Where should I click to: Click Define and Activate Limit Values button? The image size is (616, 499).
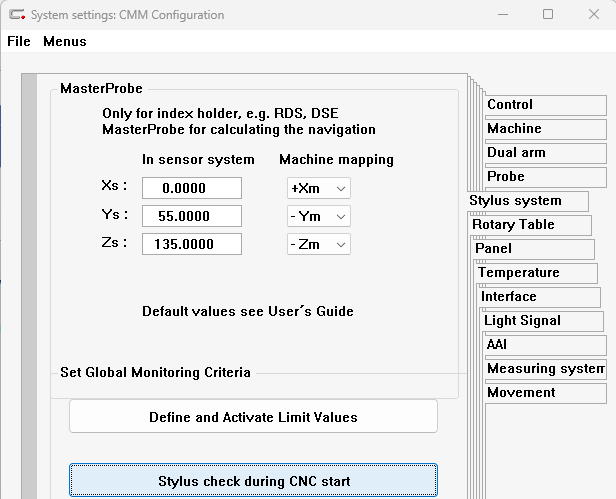(253, 417)
